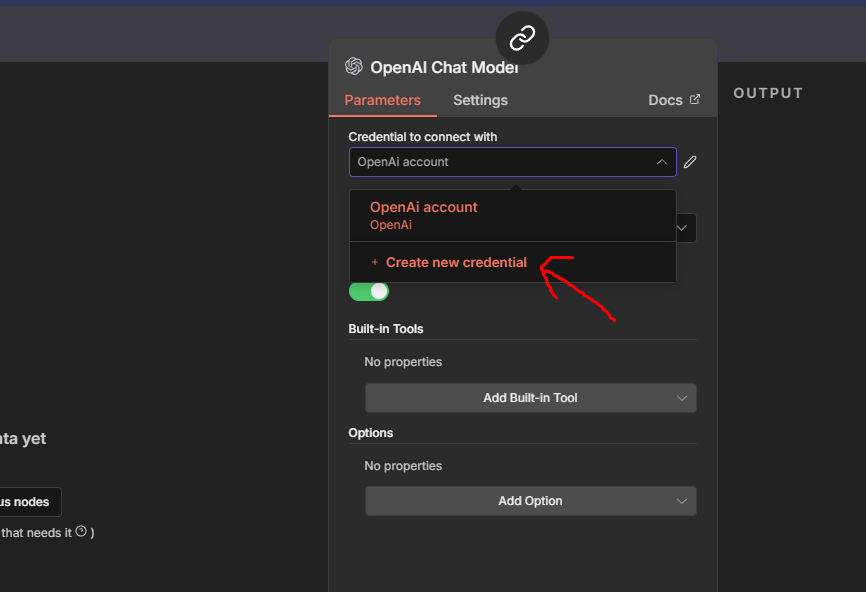Viewport: 866px width, 592px height.
Task: Click the circled question mark help icon
Action: tap(79, 532)
